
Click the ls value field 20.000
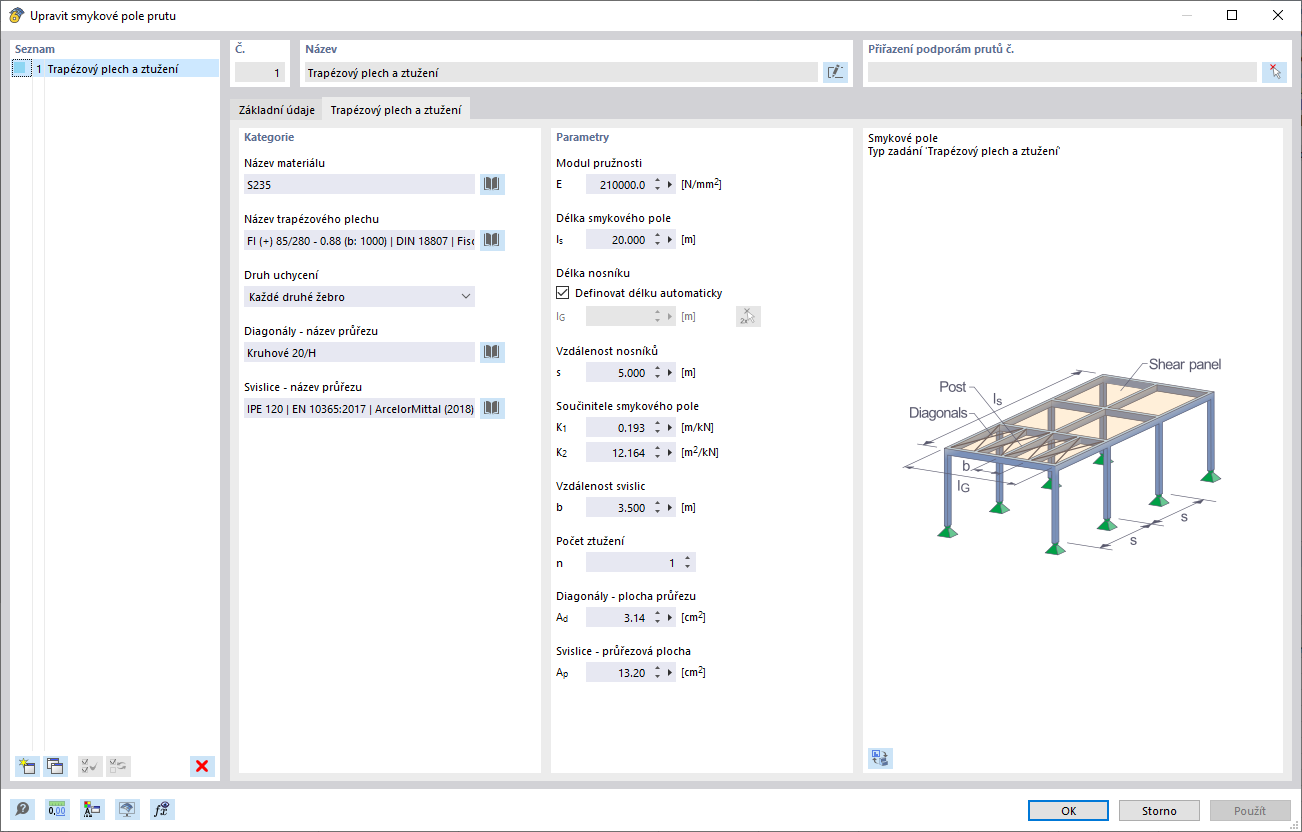[x=618, y=240]
